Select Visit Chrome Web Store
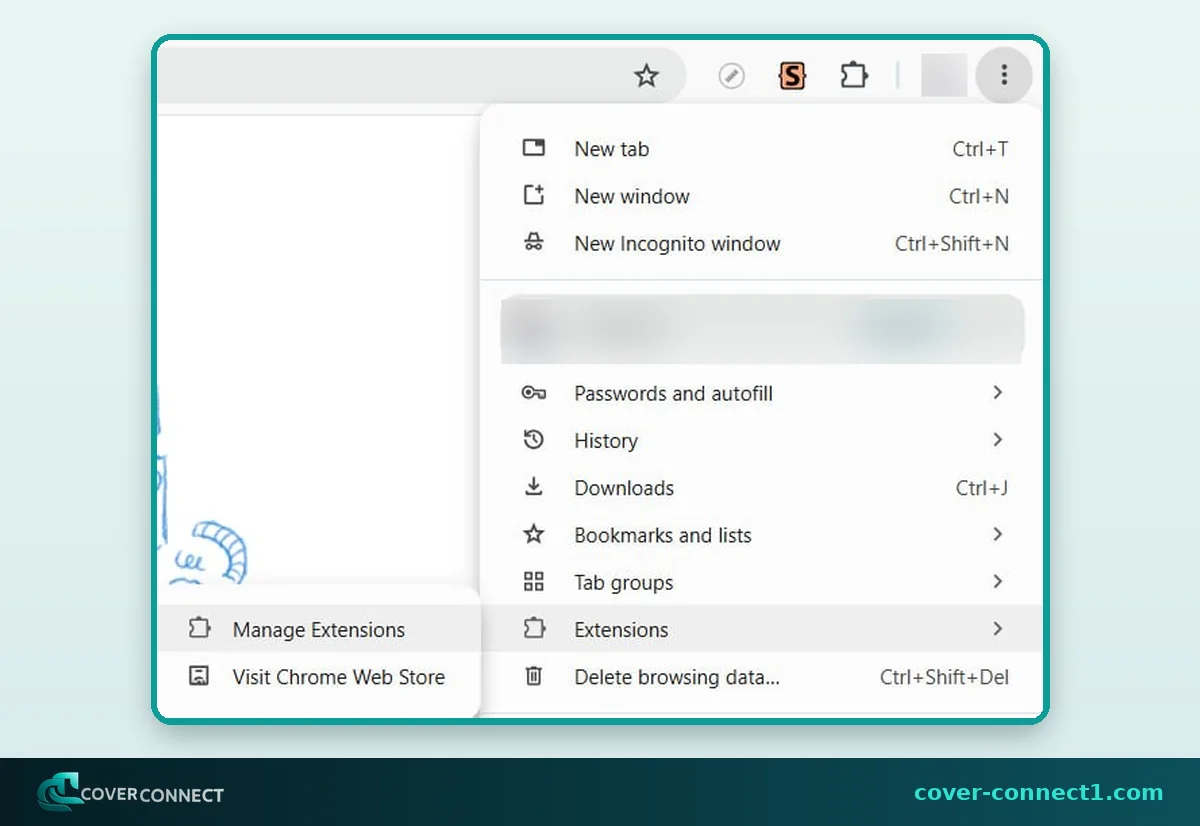The height and width of the screenshot is (826, 1200). pyautogui.click(x=319, y=677)
